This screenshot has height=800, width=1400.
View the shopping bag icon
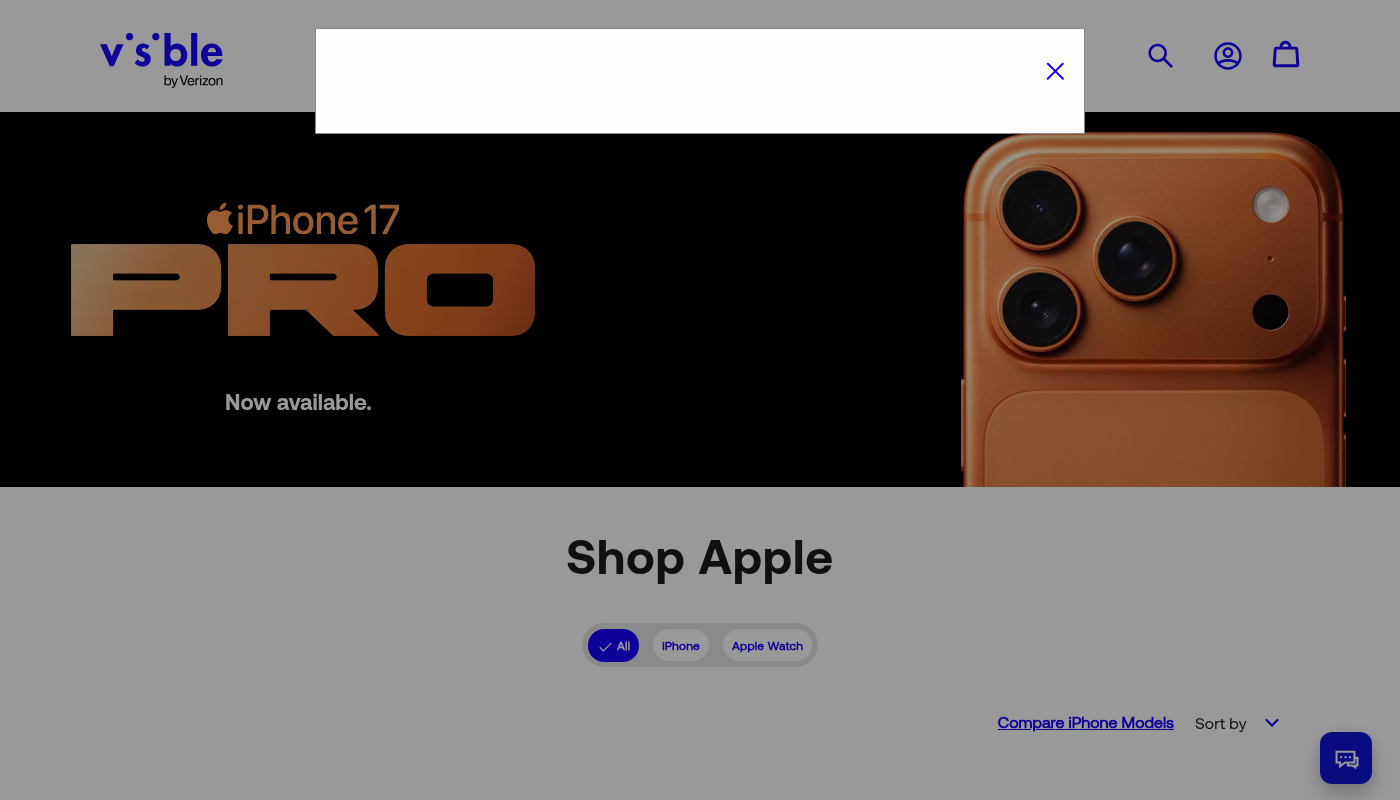tap(1286, 55)
